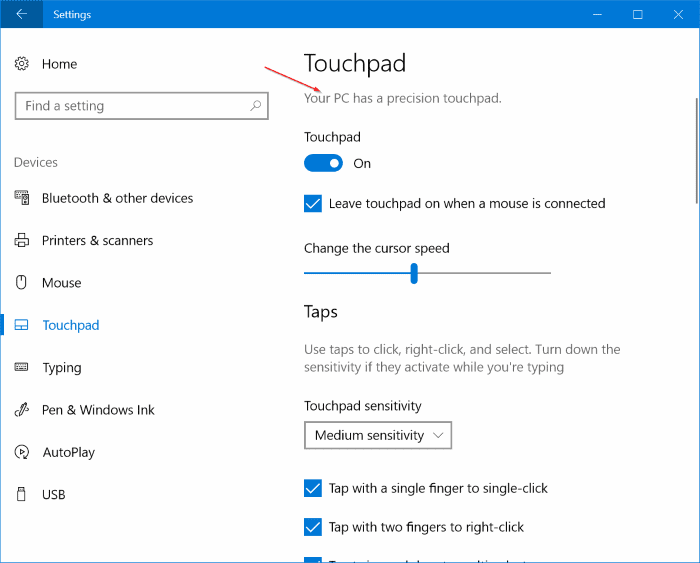Screen dimensions: 700x563
Task: Click the 'Touchpad sensitivity' label
Action: [x=362, y=406]
